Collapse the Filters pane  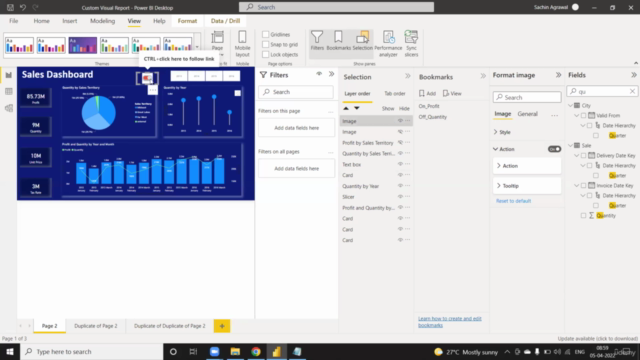tap(331, 74)
